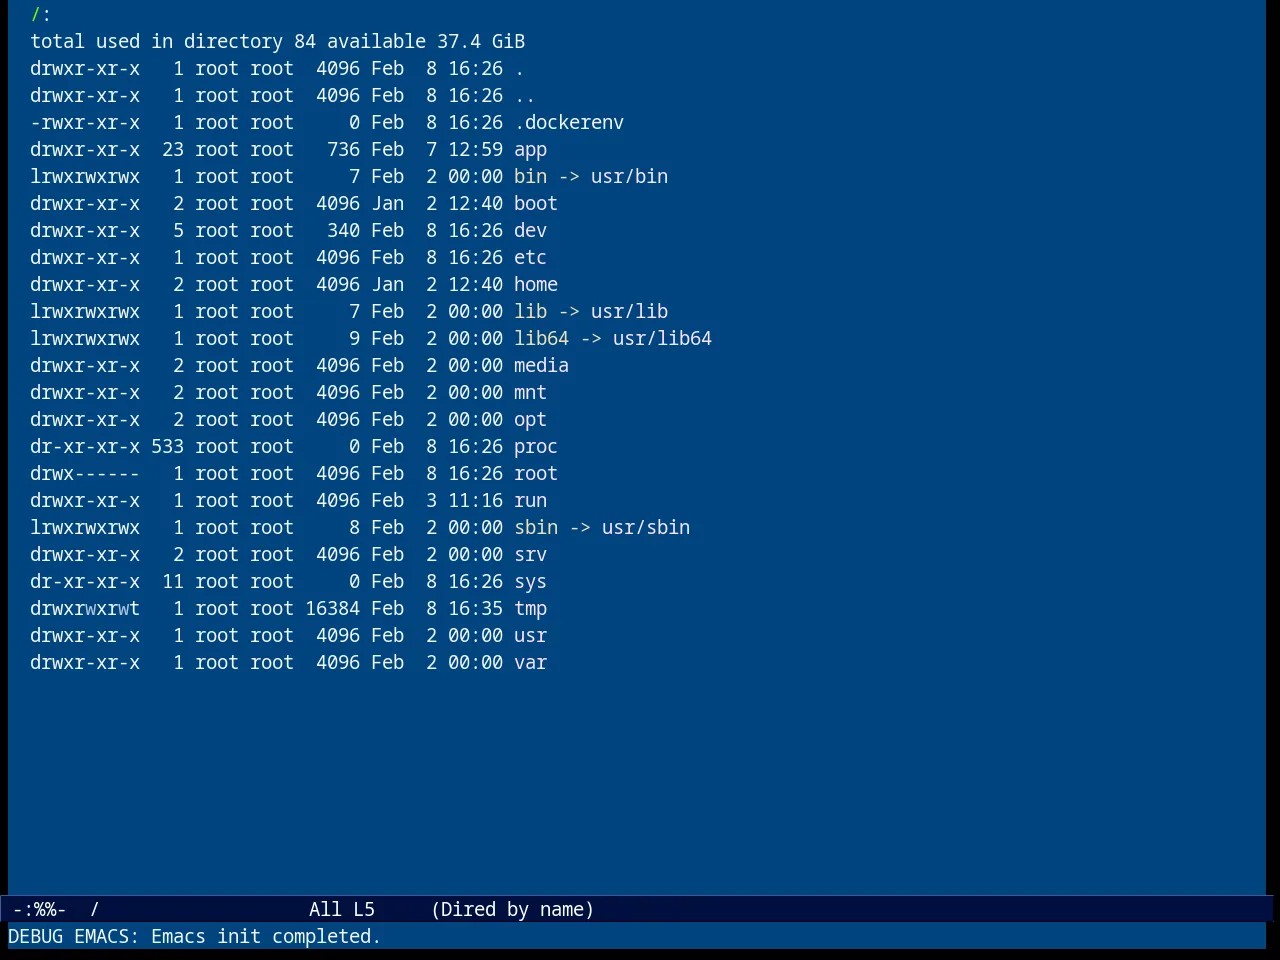Open the tmp directory
The height and width of the screenshot is (960, 1280).
[x=530, y=609]
